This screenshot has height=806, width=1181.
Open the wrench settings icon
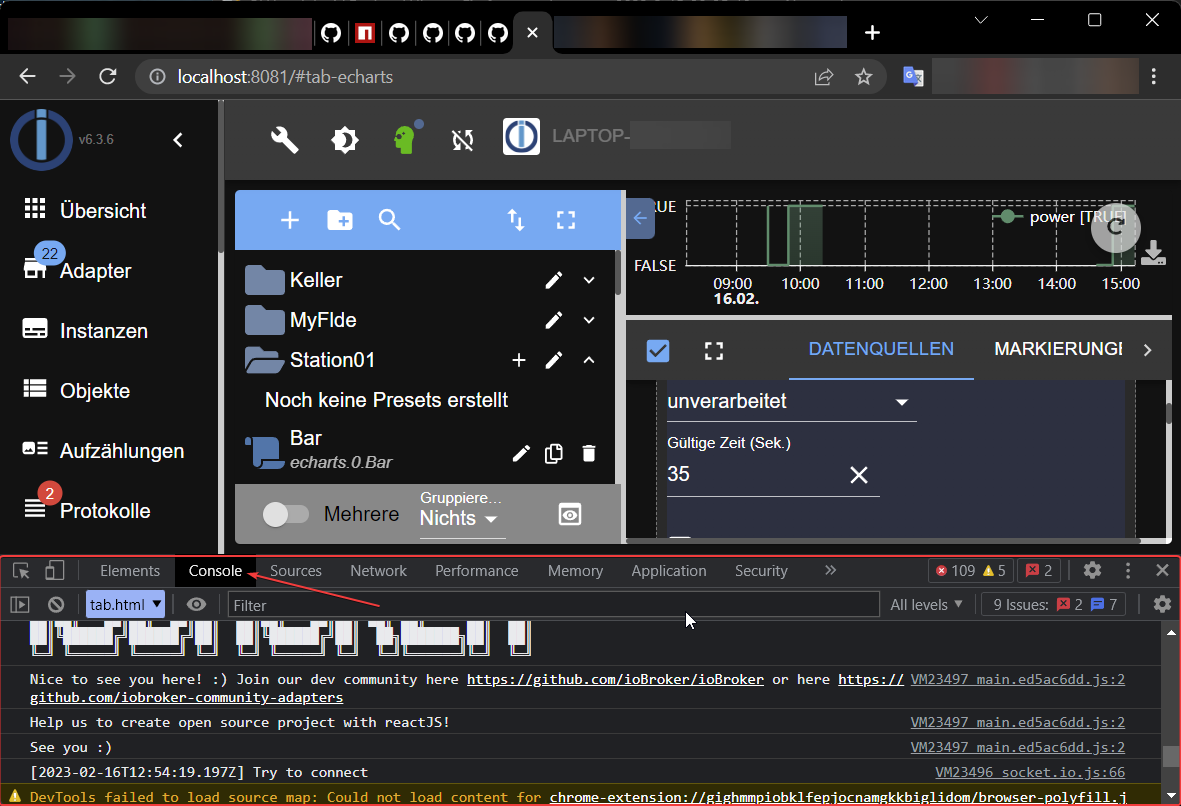pos(284,139)
